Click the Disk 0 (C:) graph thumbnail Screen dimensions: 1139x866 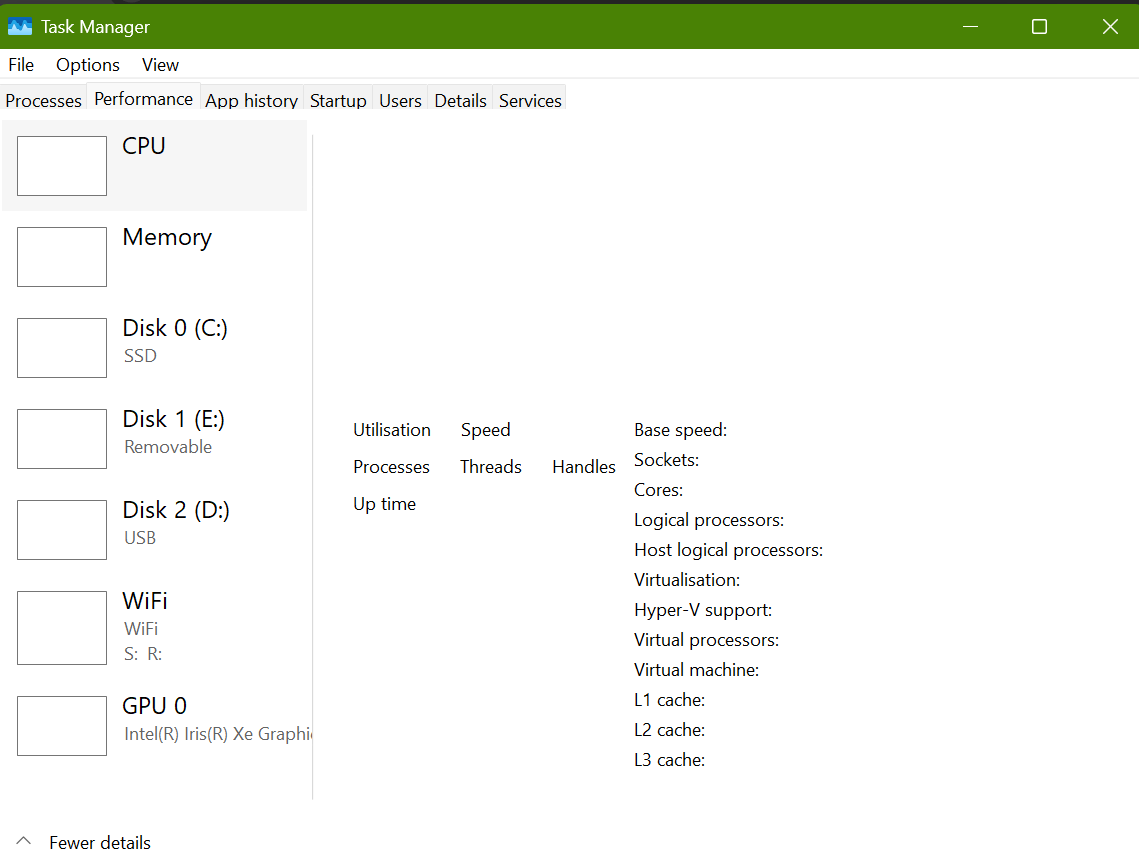point(62,347)
